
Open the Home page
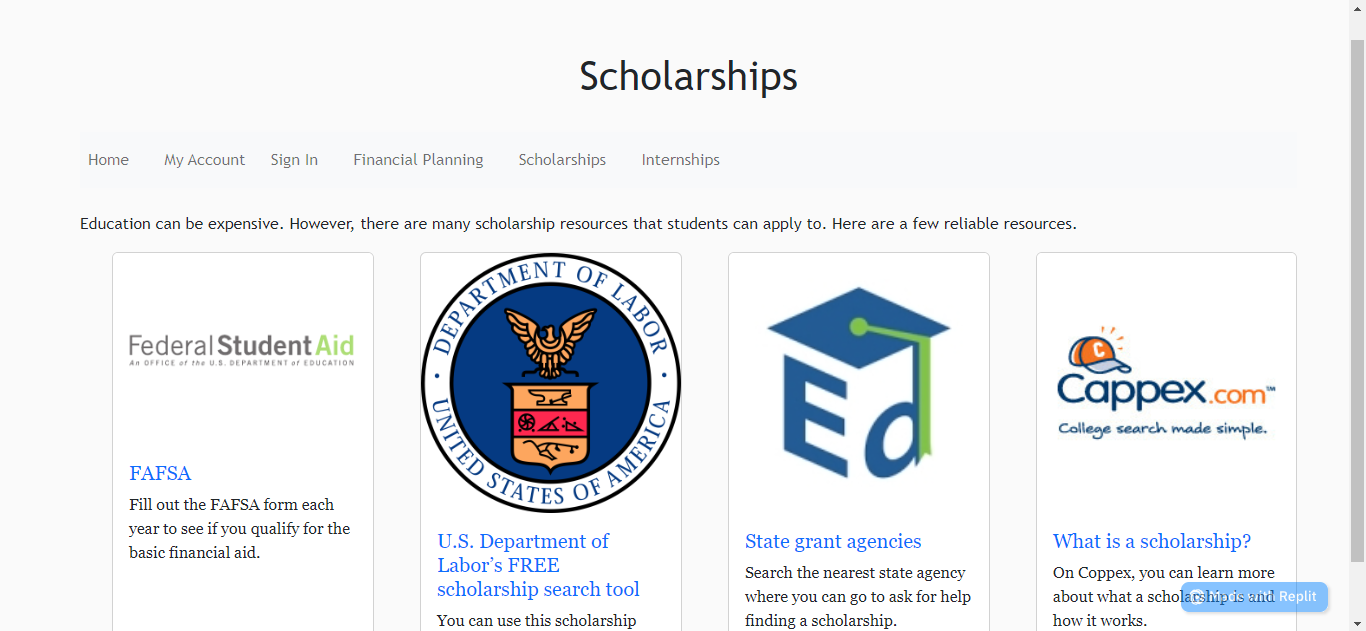pyautogui.click(x=108, y=159)
